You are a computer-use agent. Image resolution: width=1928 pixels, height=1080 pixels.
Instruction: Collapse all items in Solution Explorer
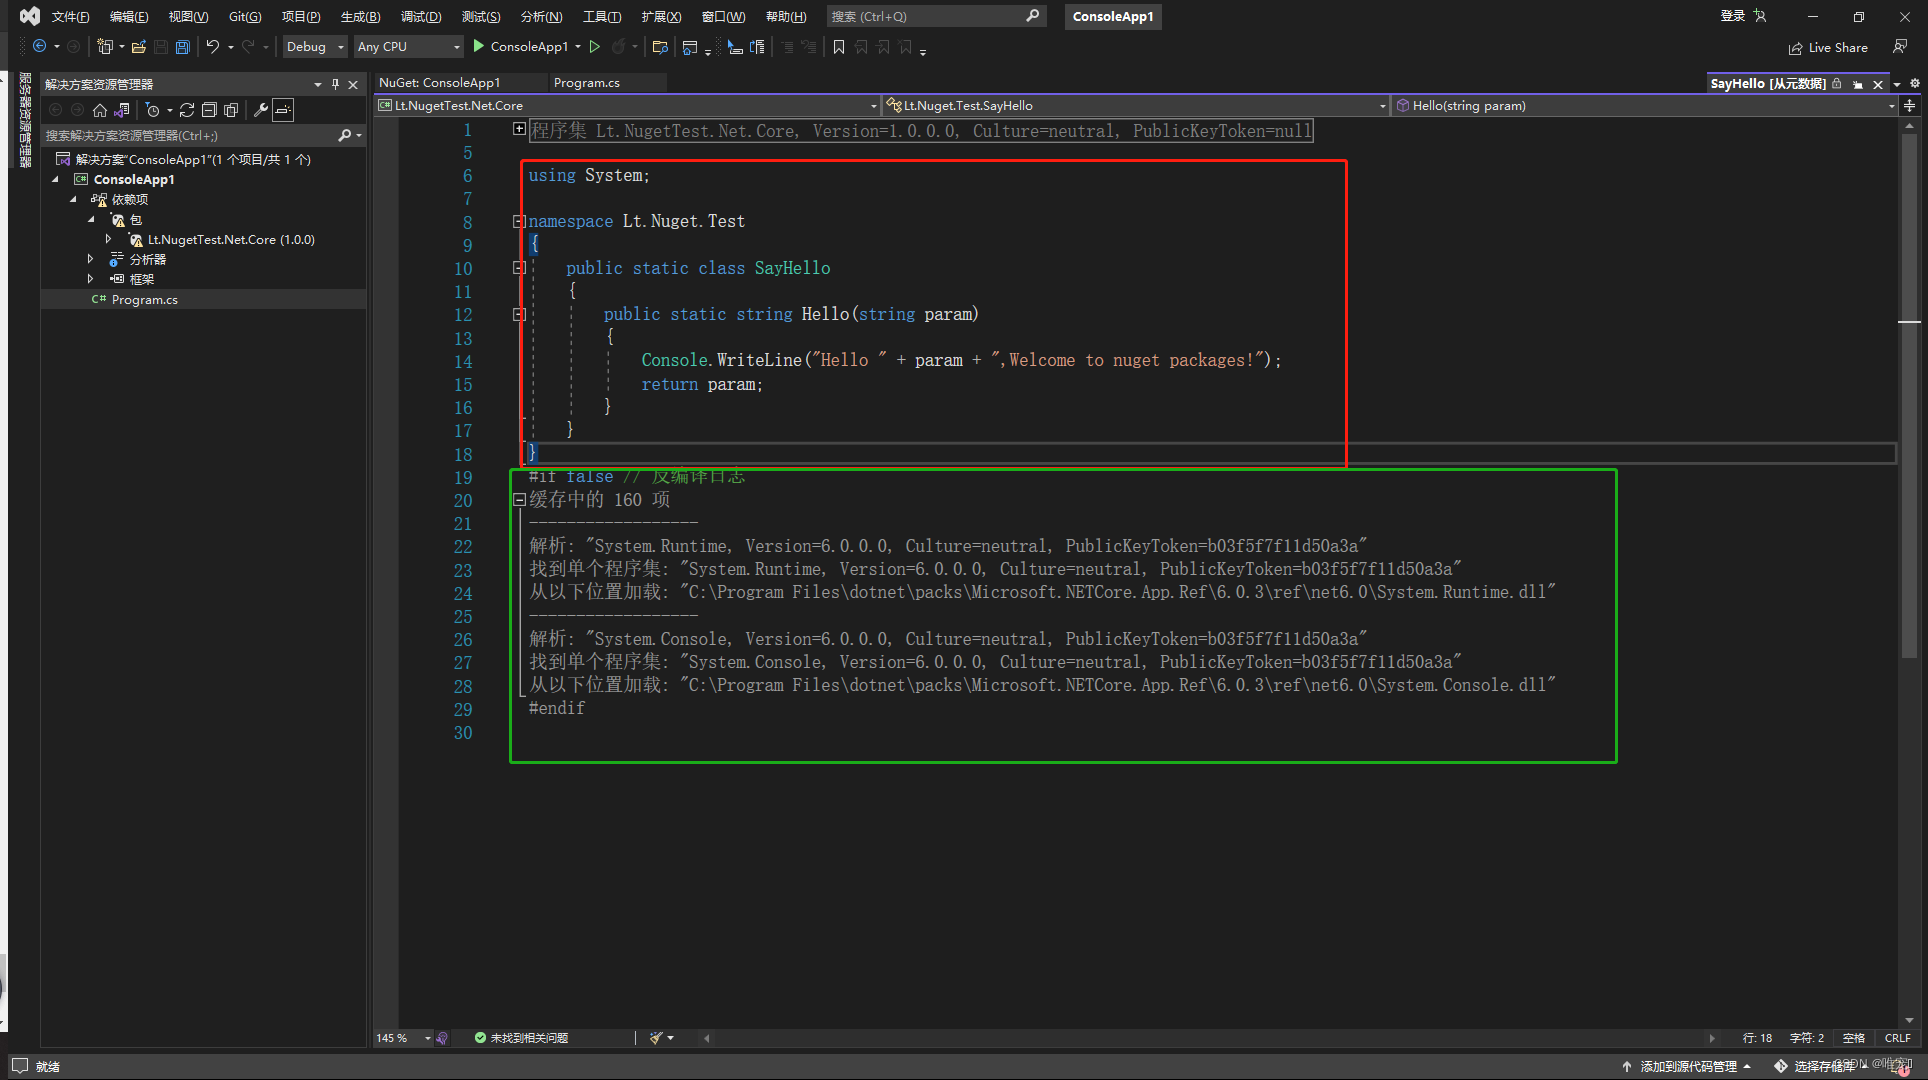(209, 110)
